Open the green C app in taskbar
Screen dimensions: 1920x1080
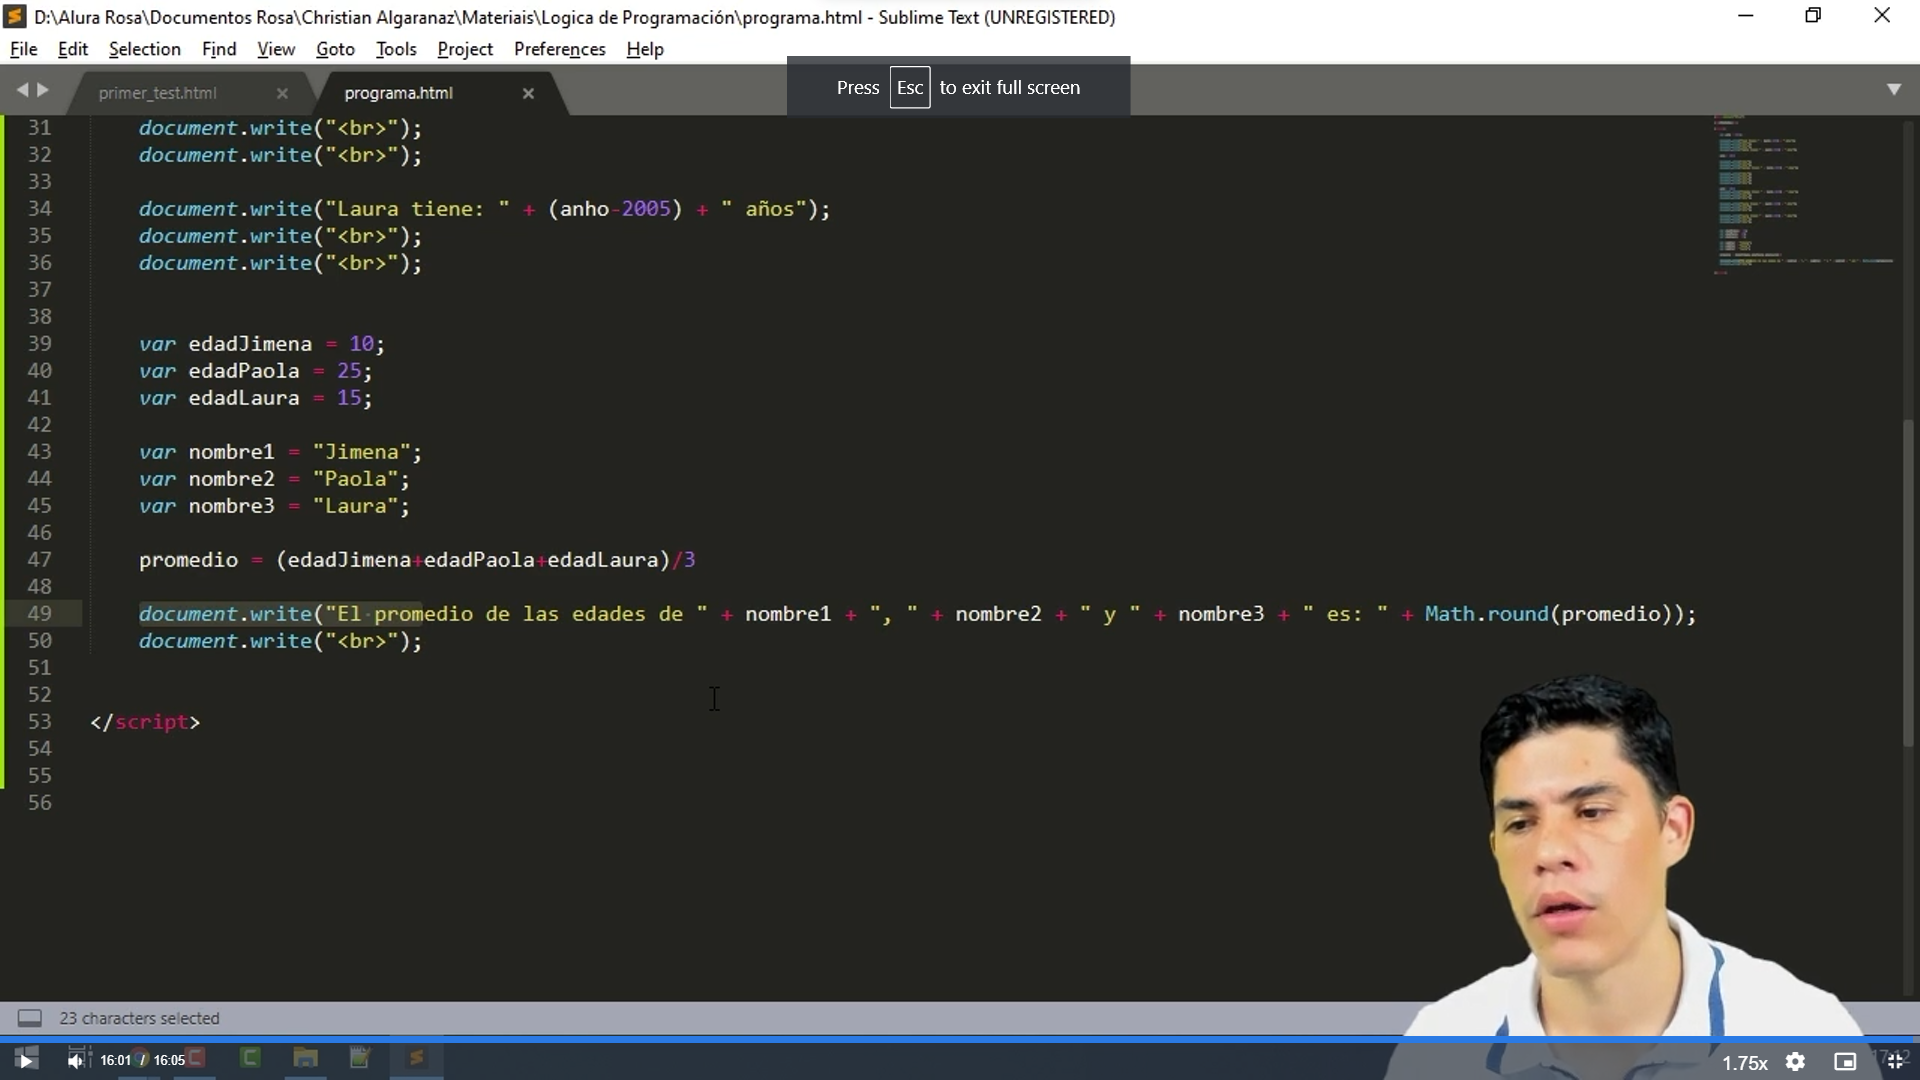(250, 1058)
